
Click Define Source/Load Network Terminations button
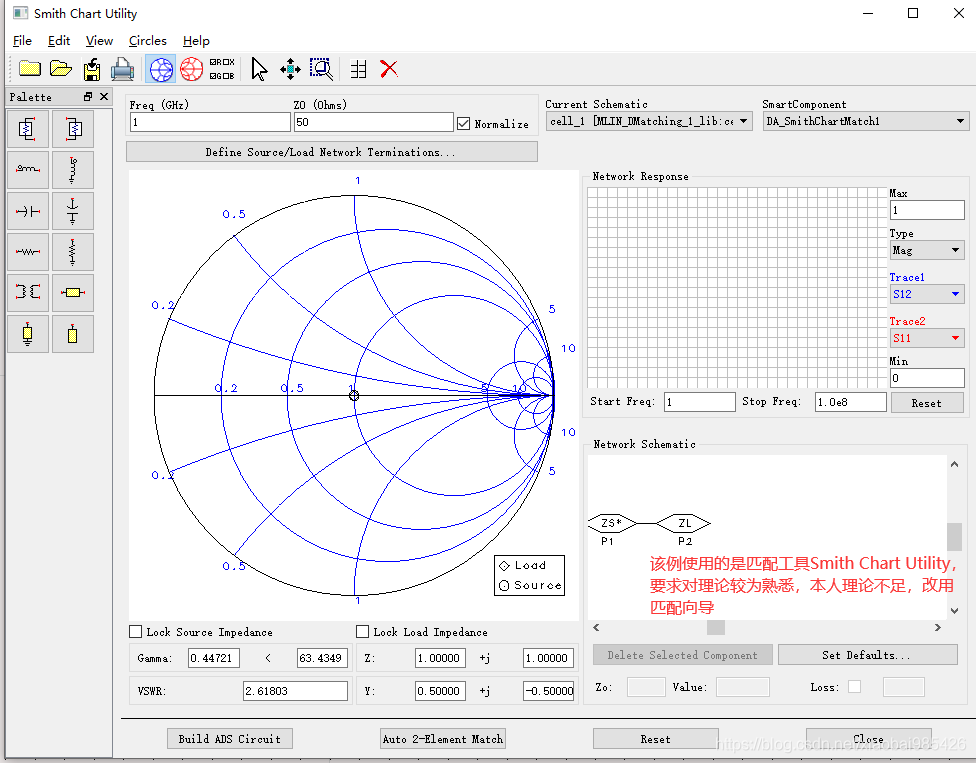[x=331, y=152]
